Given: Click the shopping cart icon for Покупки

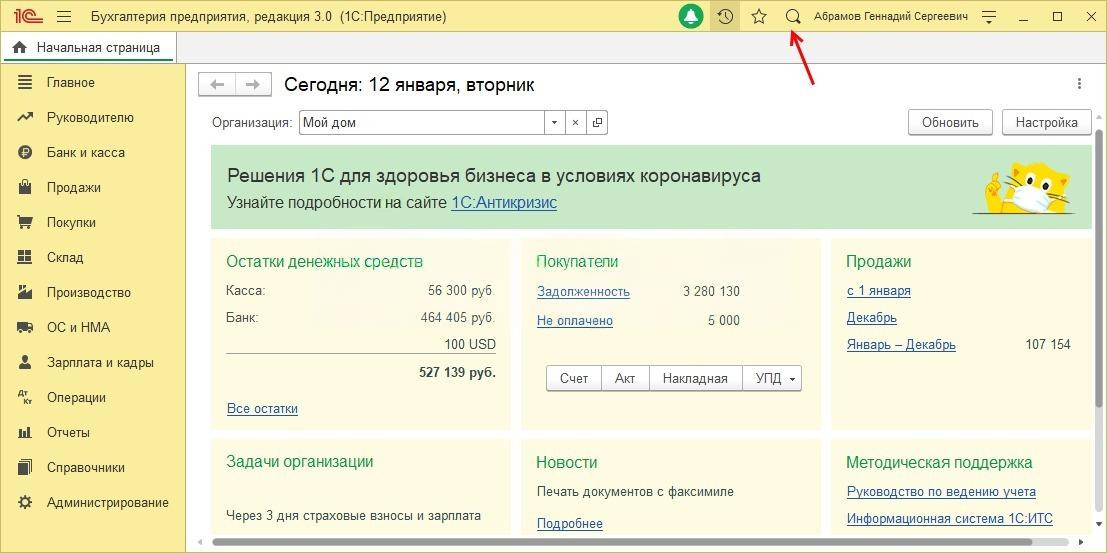Looking at the screenshot, I should (x=25, y=222).
